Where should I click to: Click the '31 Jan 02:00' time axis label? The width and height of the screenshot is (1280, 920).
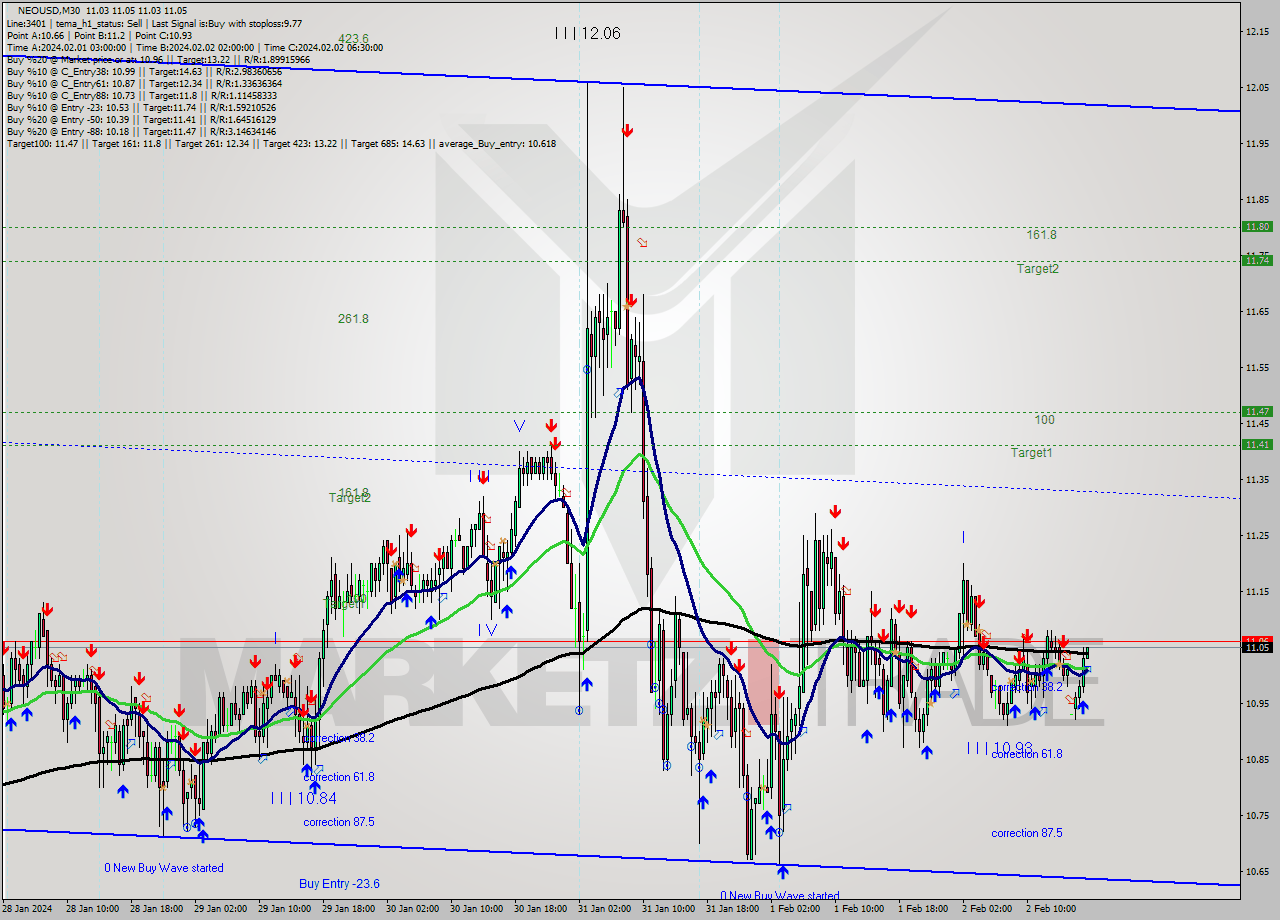coord(607,909)
